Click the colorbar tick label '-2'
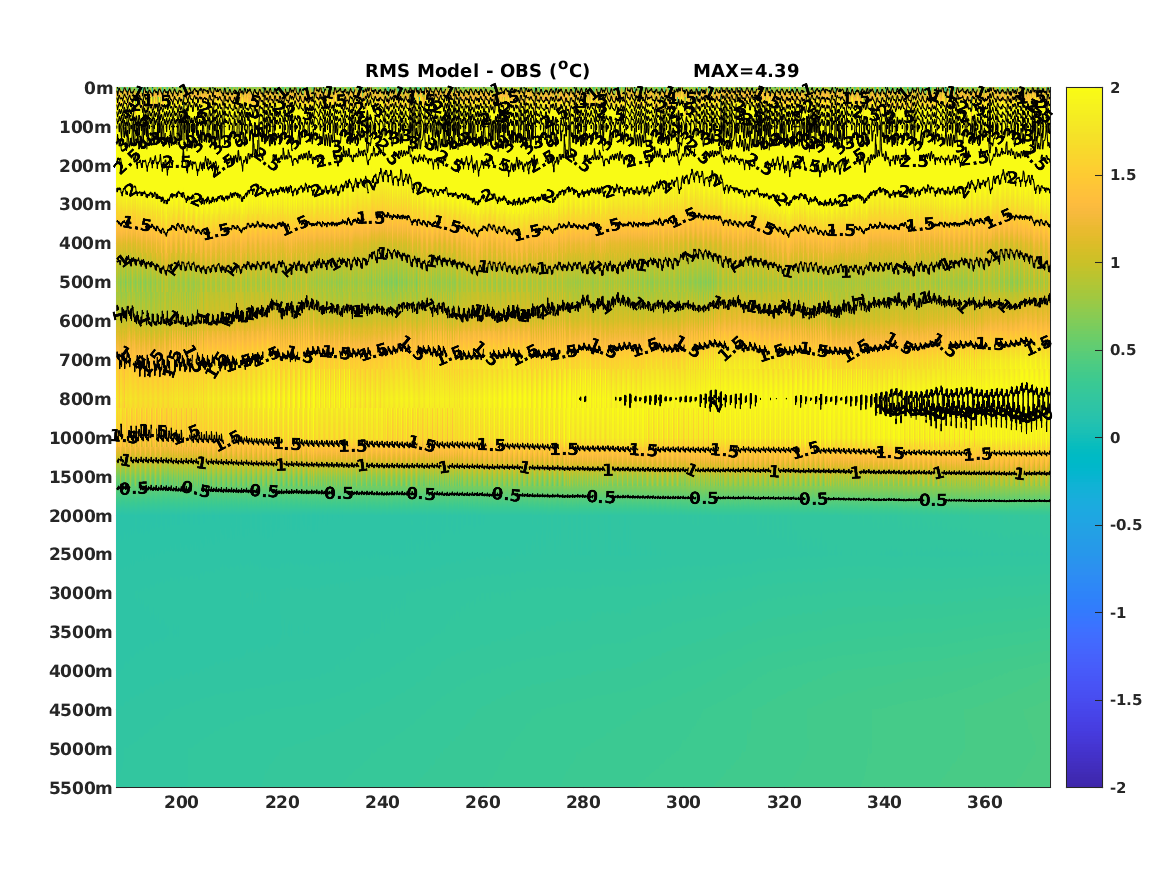 [1118, 787]
